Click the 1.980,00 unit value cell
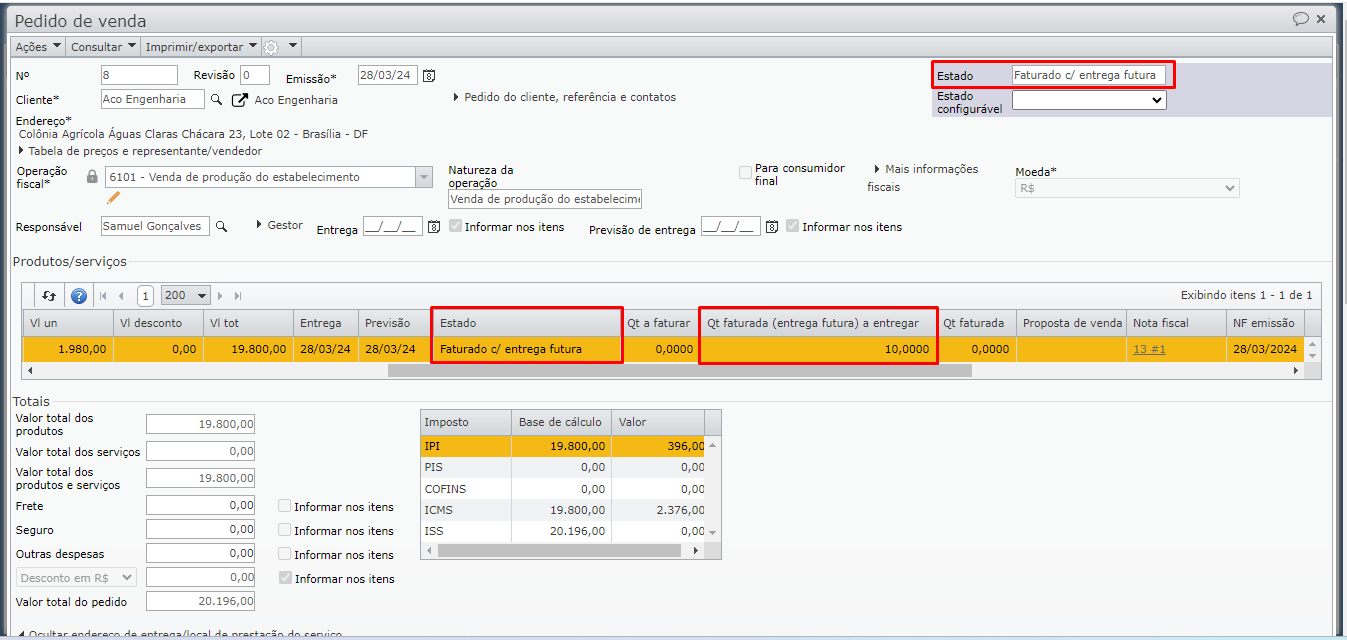 pyautogui.click(x=68, y=349)
